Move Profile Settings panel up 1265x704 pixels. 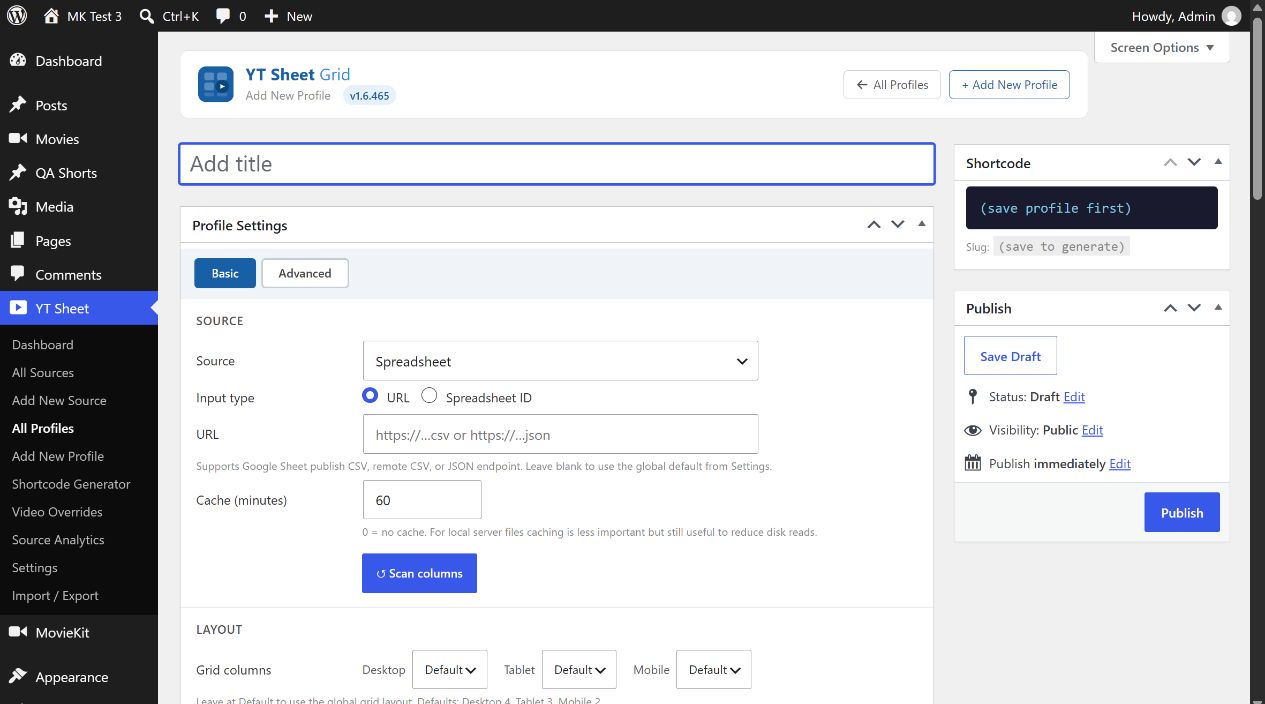[874, 225]
